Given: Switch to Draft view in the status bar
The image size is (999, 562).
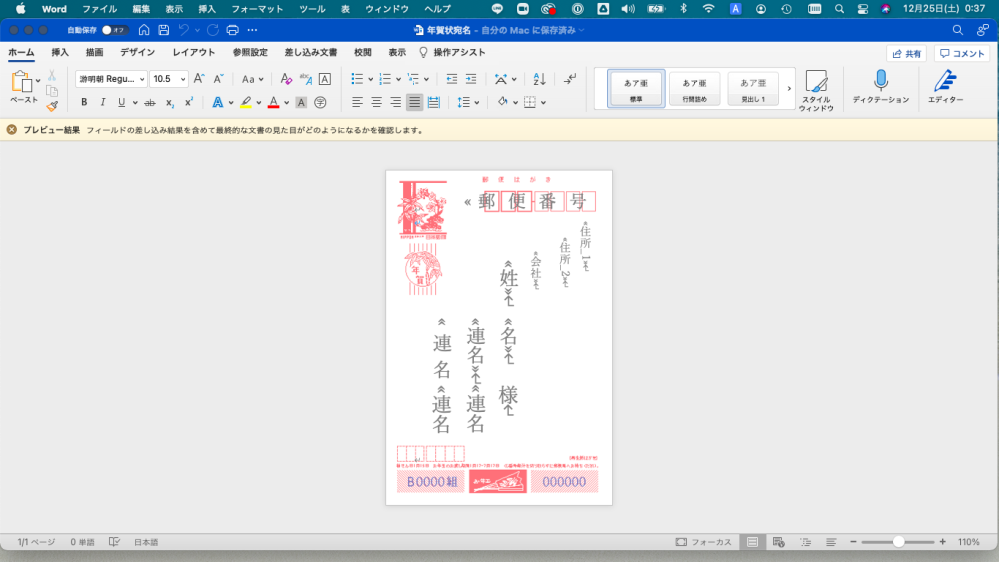Looking at the screenshot, I should pyautogui.click(x=831, y=542).
